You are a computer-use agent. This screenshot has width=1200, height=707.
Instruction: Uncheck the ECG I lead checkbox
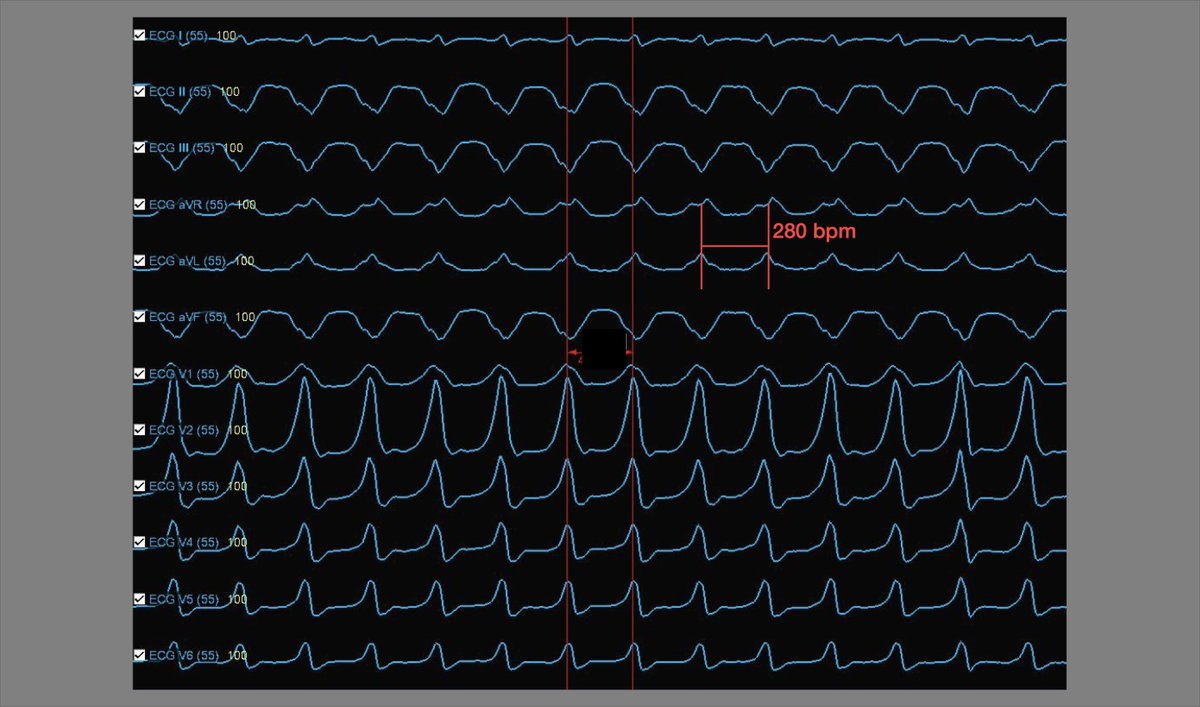tap(140, 35)
